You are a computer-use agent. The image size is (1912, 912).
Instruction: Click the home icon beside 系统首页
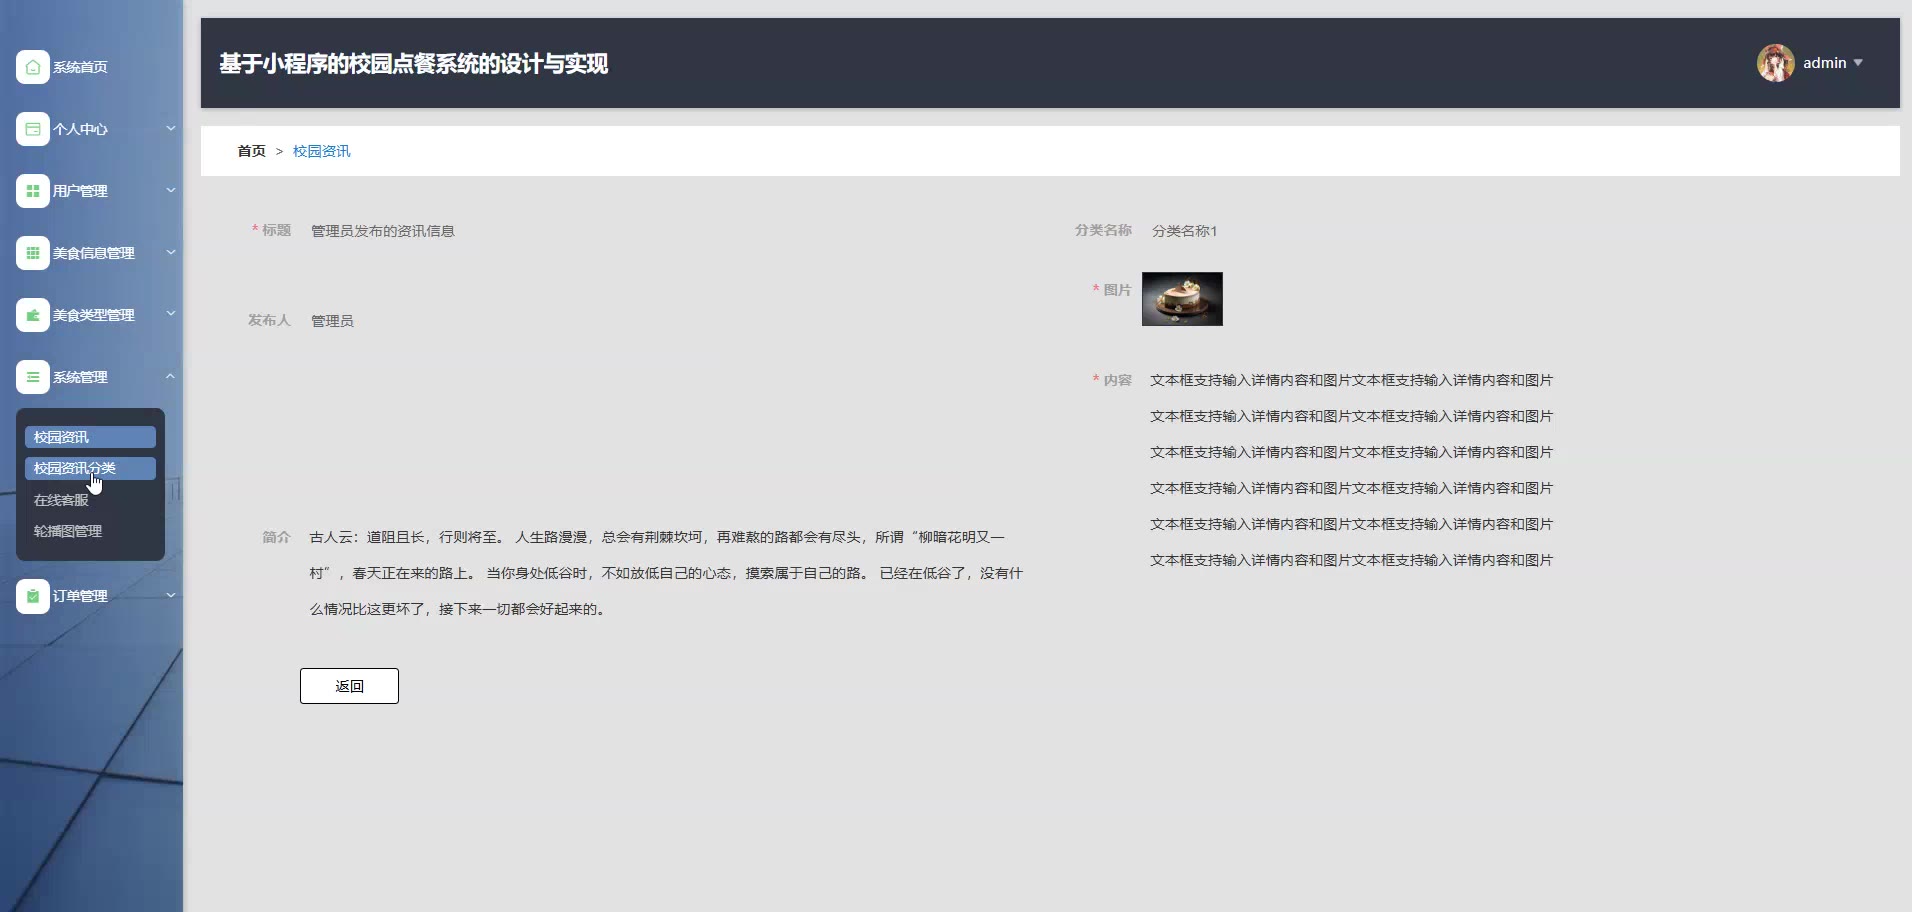(x=33, y=67)
